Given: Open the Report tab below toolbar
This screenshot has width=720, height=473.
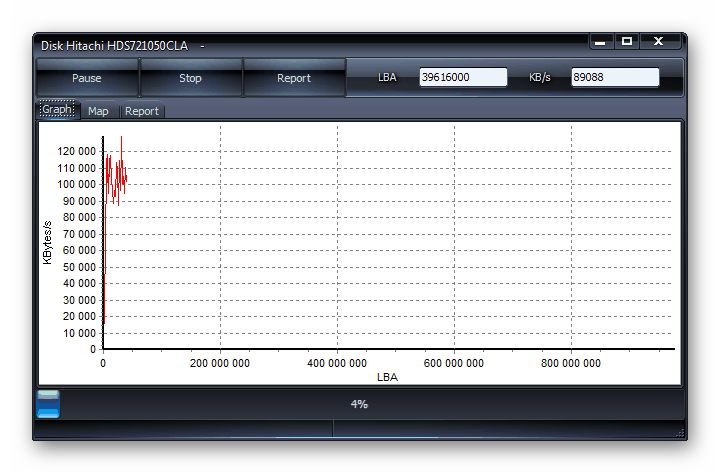Looking at the screenshot, I should click(141, 111).
